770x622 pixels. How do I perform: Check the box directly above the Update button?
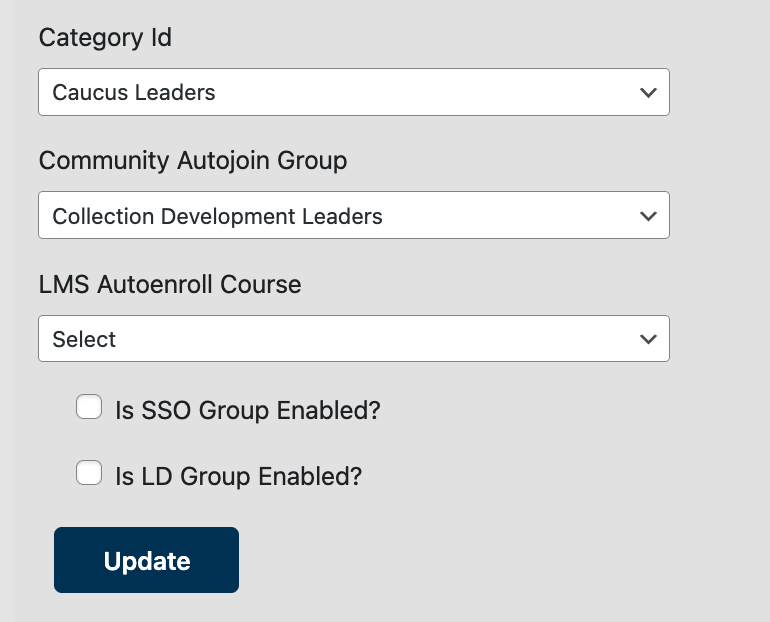pyautogui.click(x=90, y=473)
